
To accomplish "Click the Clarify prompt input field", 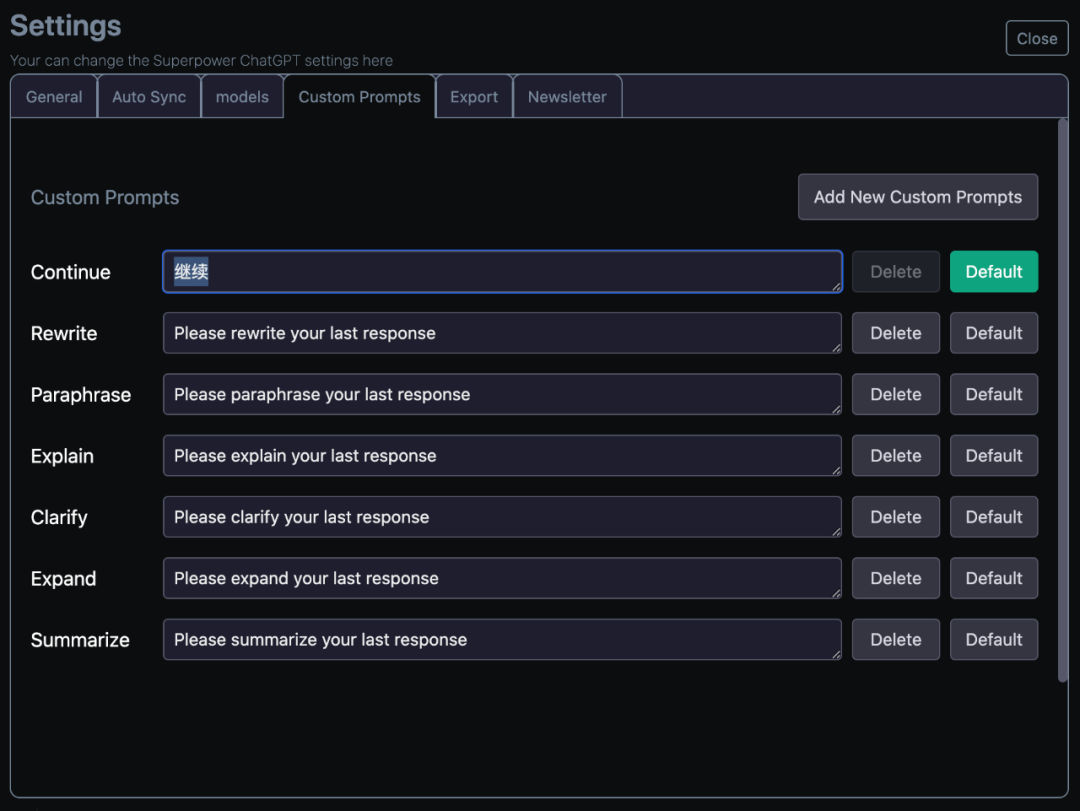I will click(500, 517).
